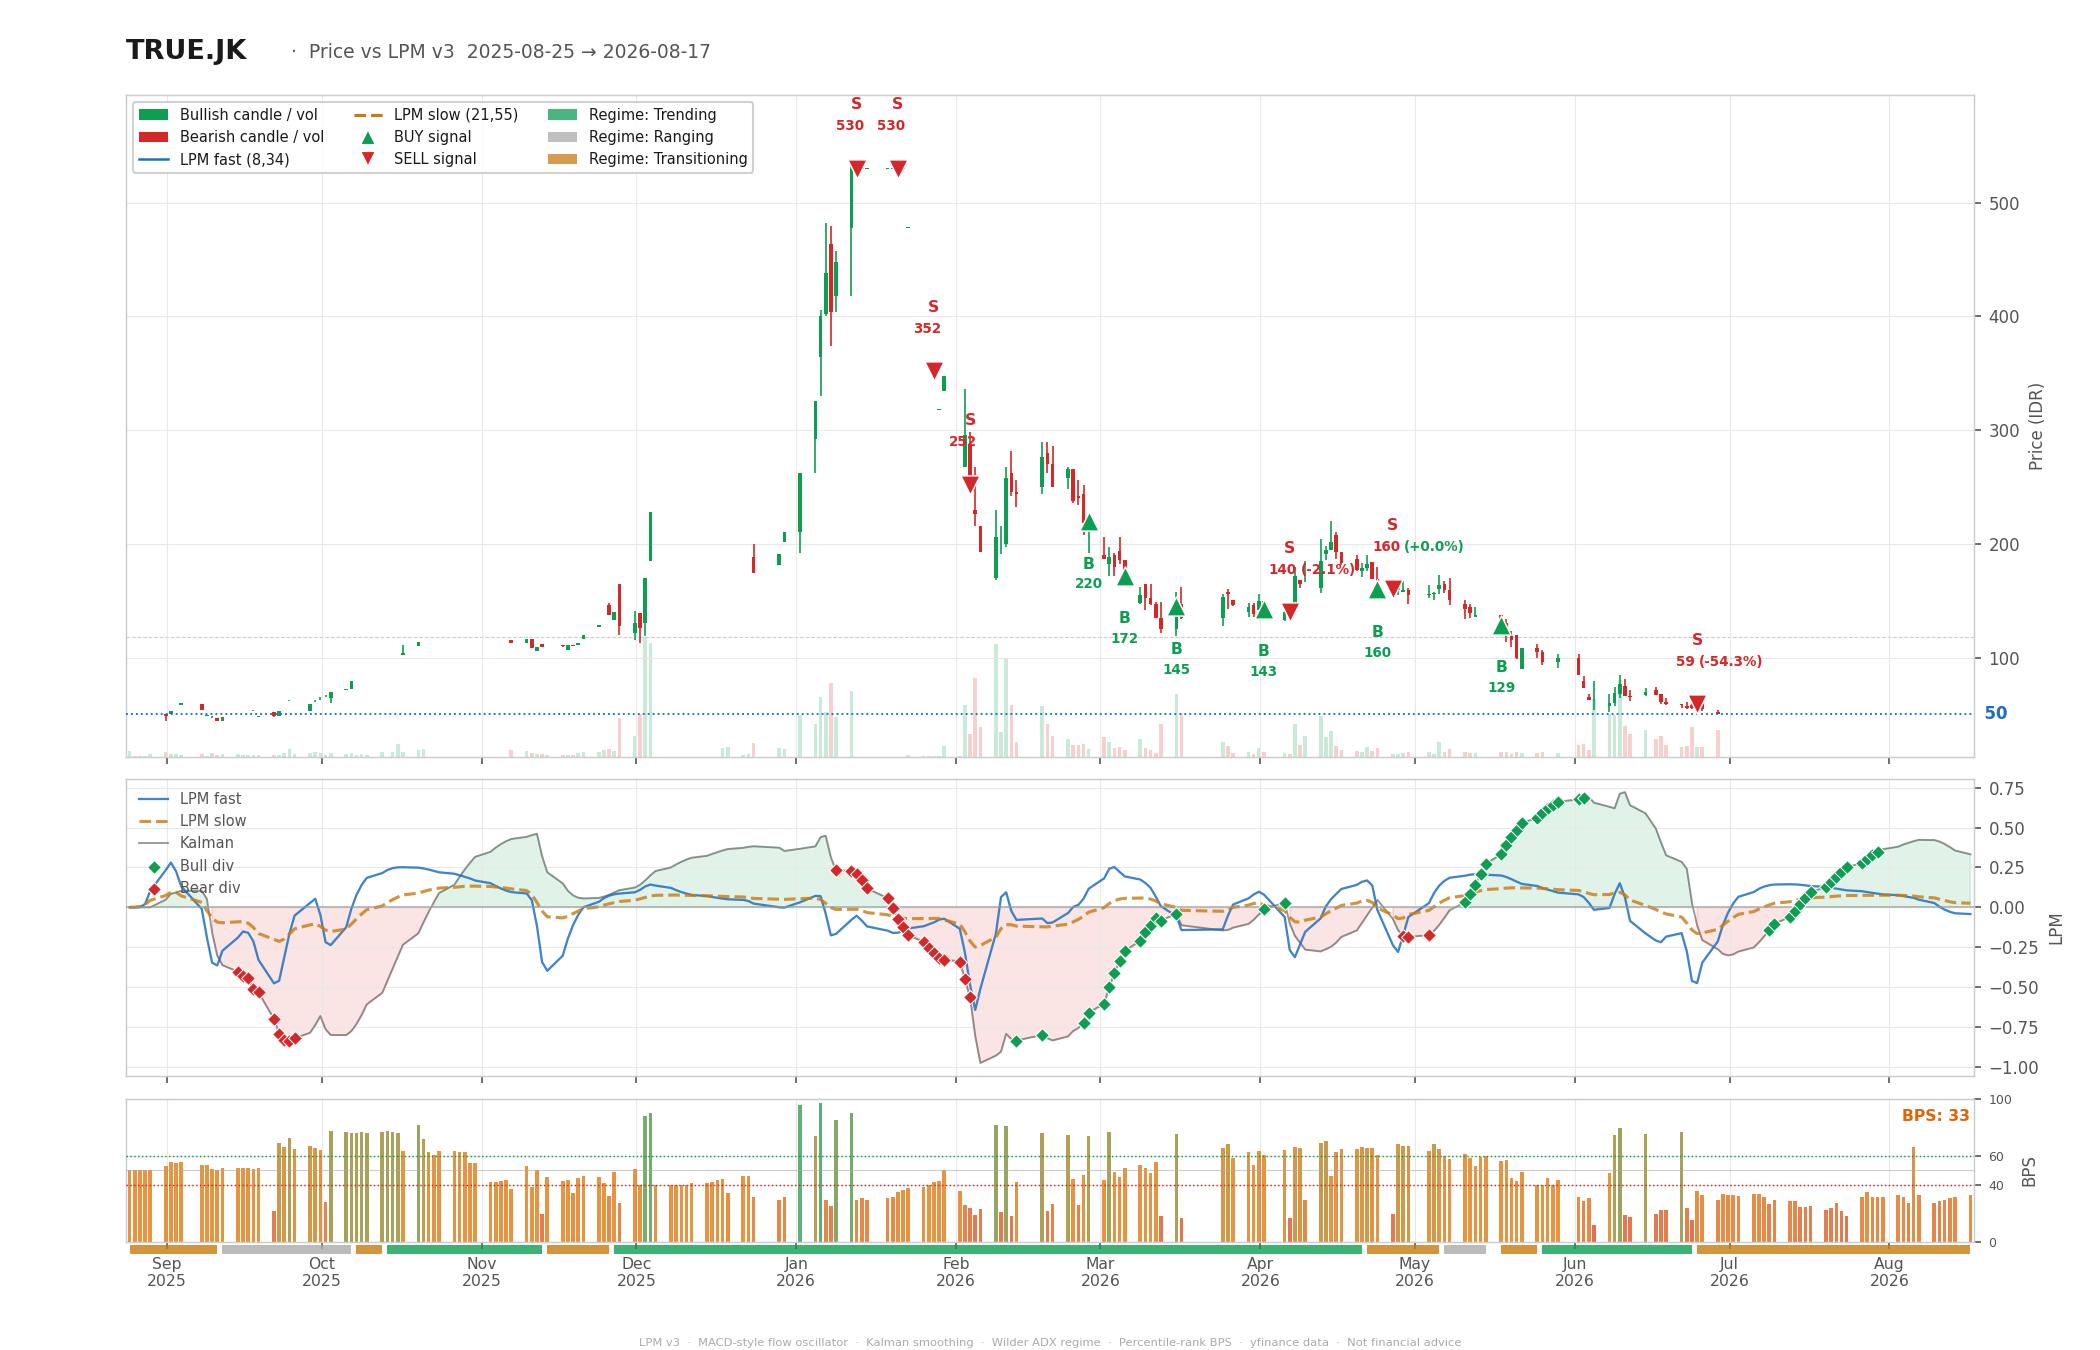Click the '59 (-54.3%)' sell annotation text
The width and height of the screenshot is (2100, 1350).
pos(1719,662)
